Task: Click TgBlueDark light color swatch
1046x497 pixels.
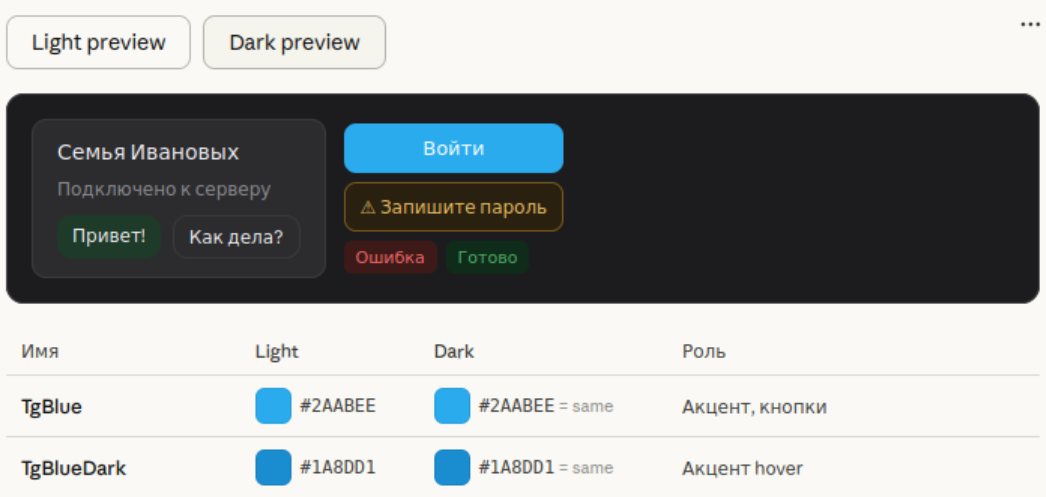Action: click(274, 468)
